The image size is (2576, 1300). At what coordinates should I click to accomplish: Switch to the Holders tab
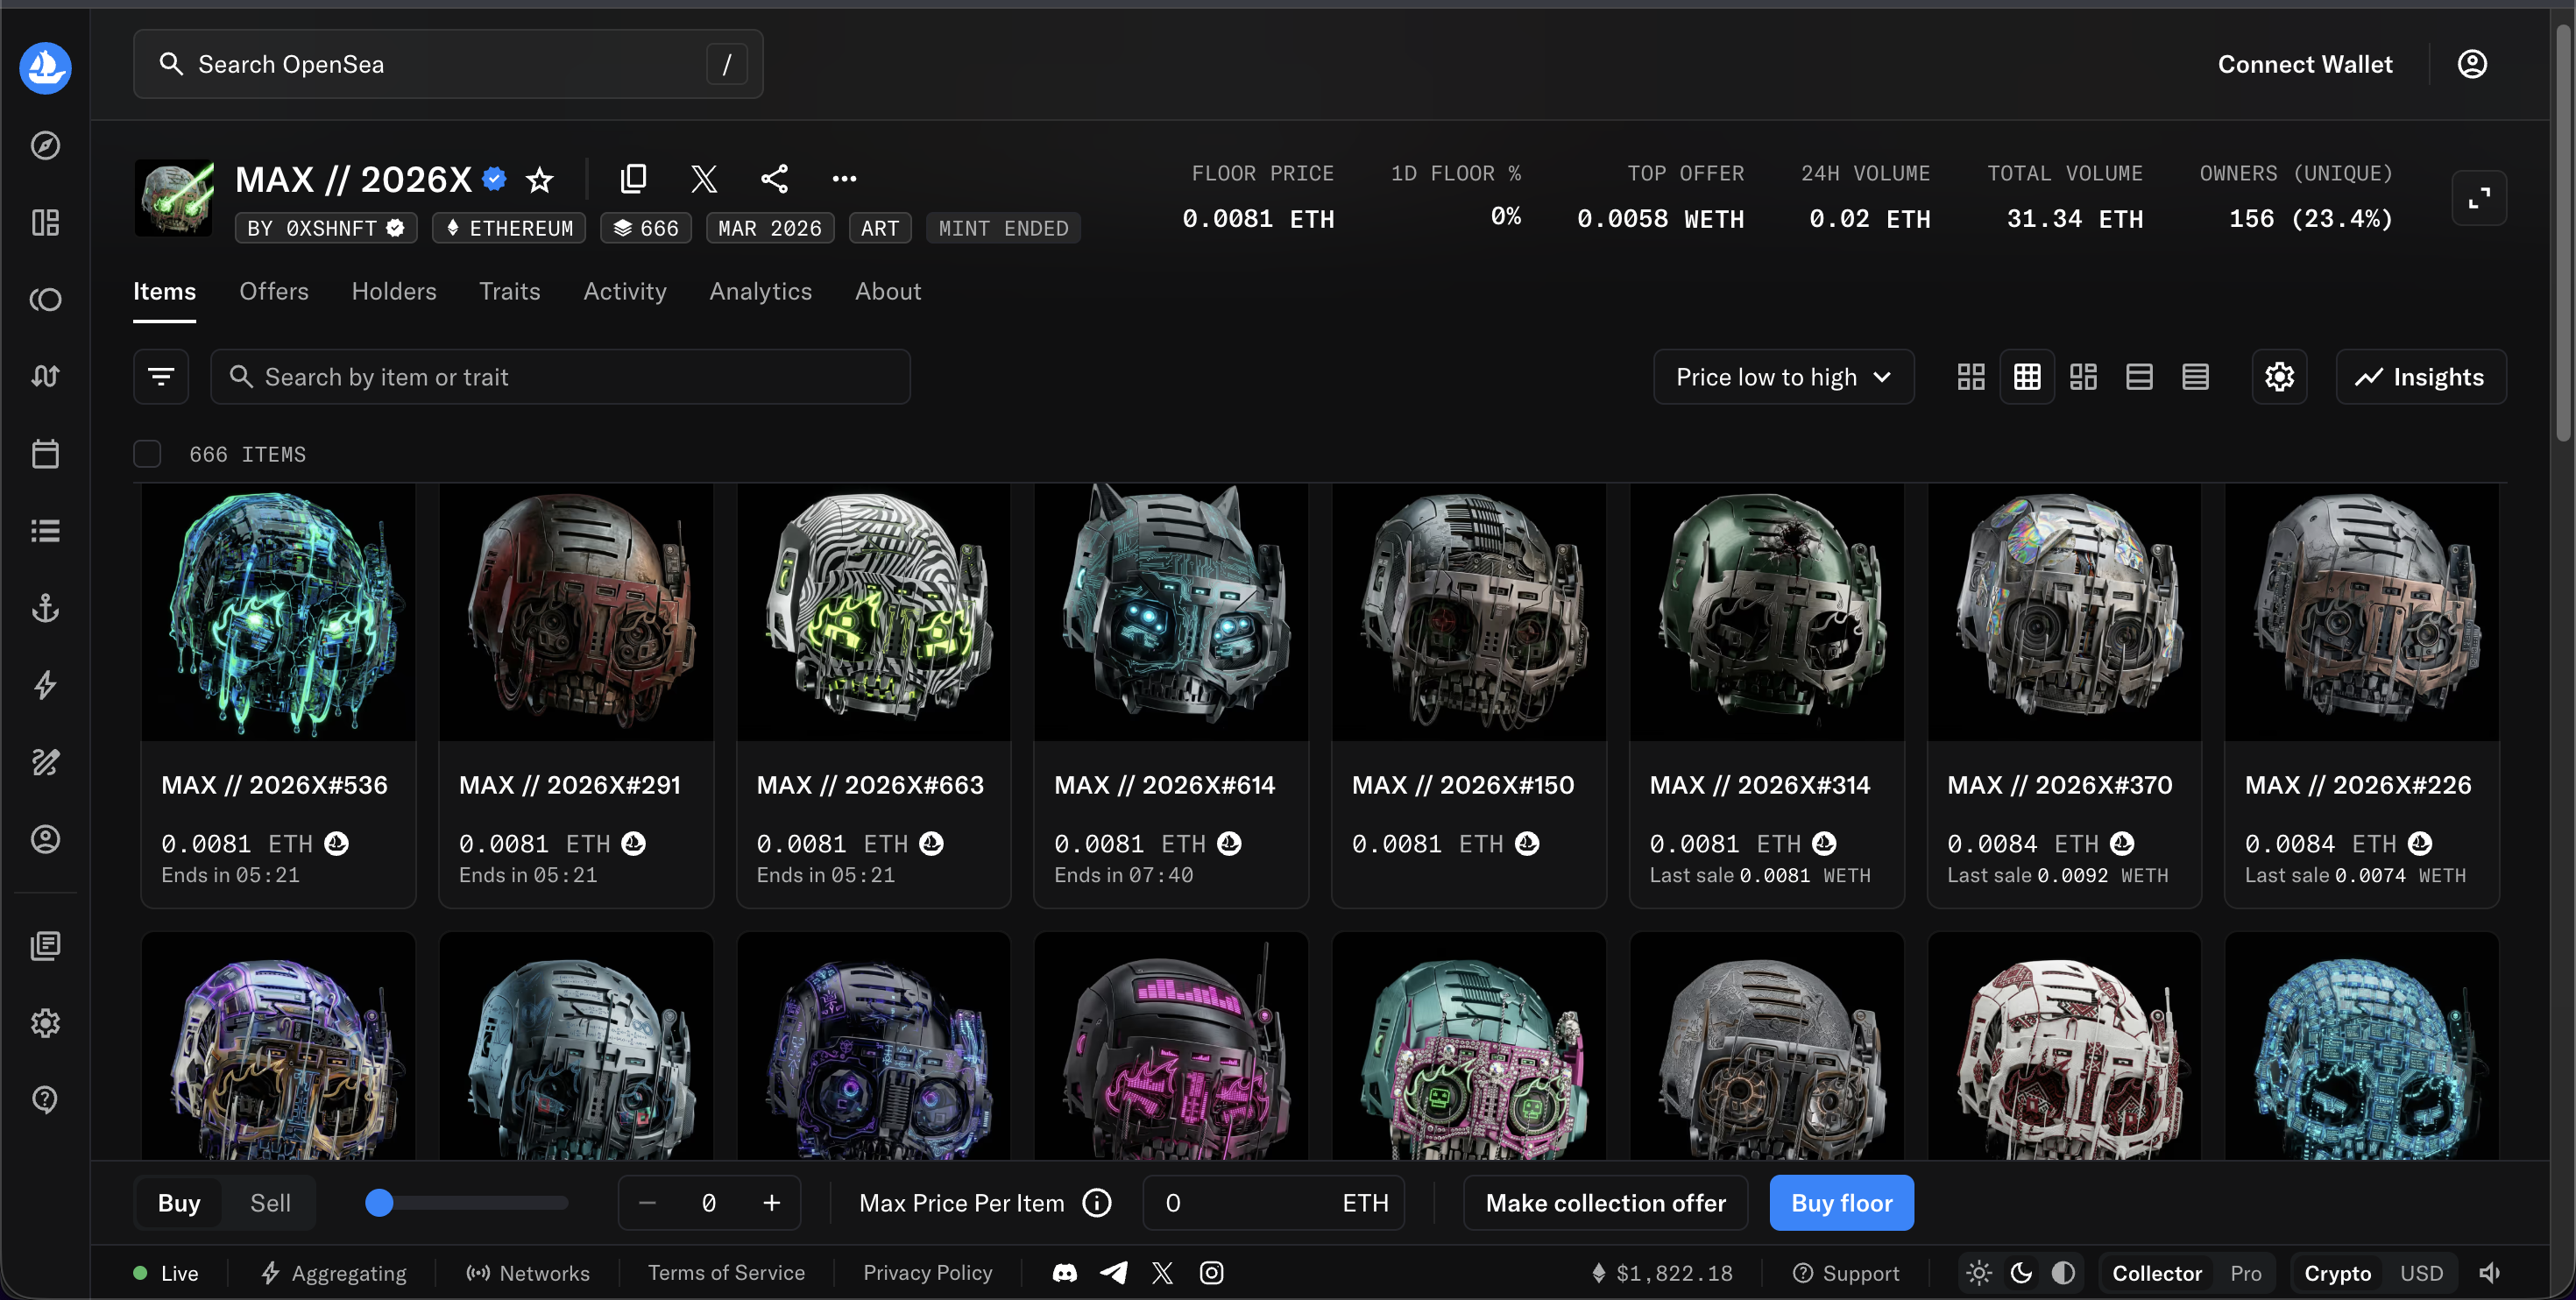[394, 291]
